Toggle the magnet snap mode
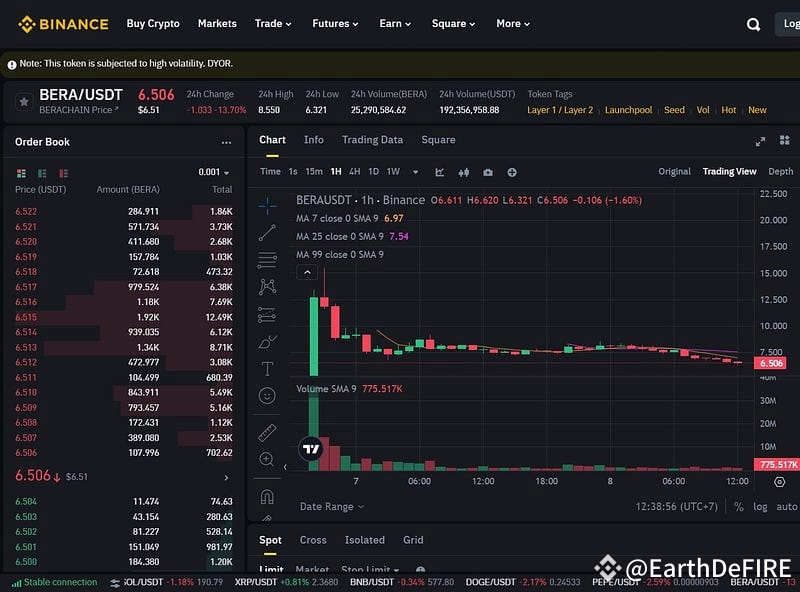 pyautogui.click(x=267, y=497)
